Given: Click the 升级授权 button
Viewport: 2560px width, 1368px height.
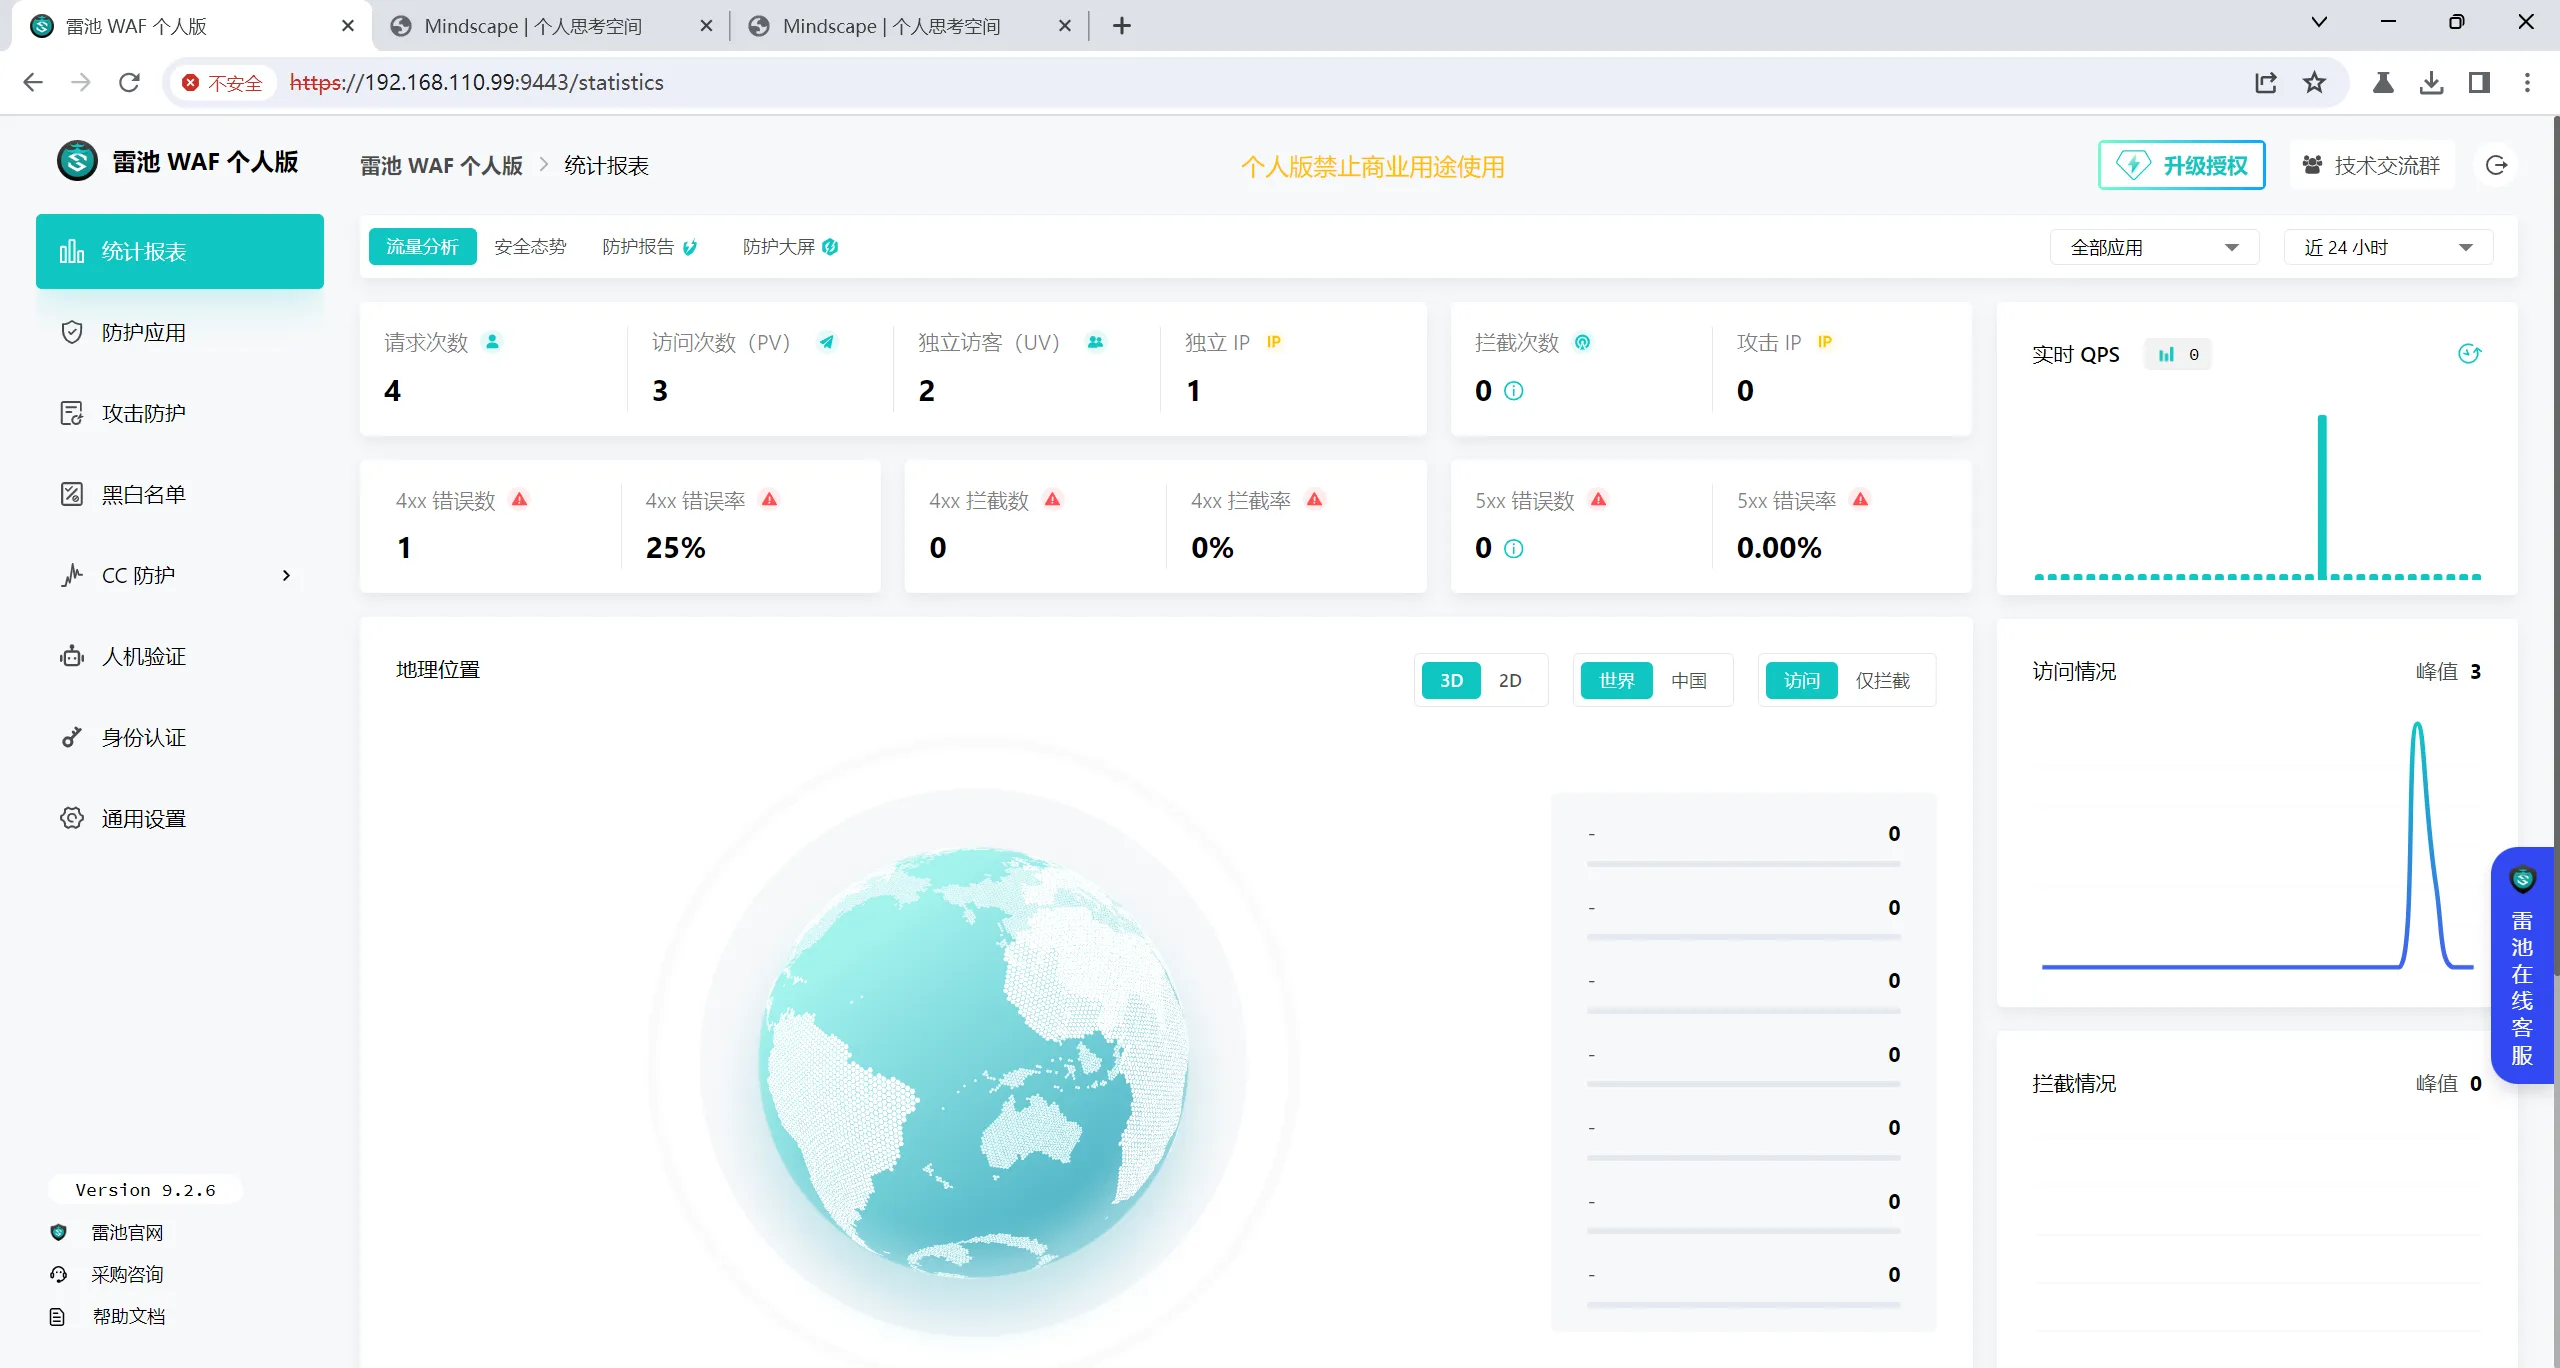Looking at the screenshot, I should pyautogui.click(x=2181, y=165).
